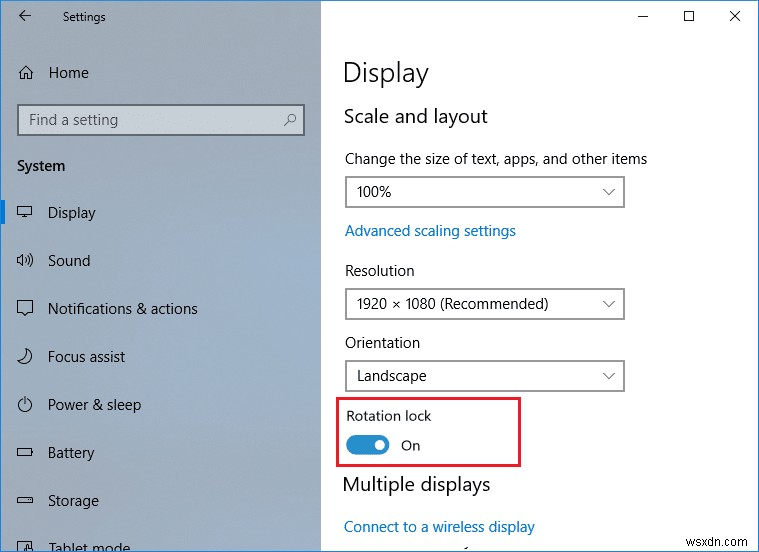The width and height of the screenshot is (759, 552).
Task: Turn off the Rotation lock toggle
Action: (368, 446)
